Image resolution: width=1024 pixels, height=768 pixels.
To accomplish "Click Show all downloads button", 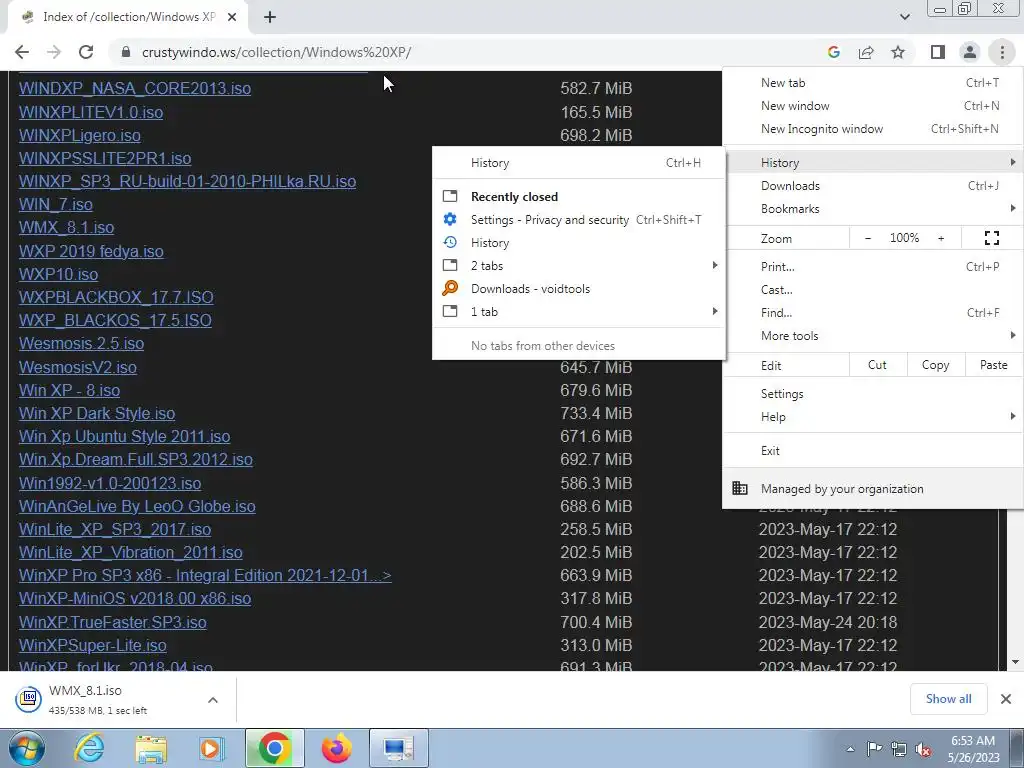I will (x=948, y=699).
